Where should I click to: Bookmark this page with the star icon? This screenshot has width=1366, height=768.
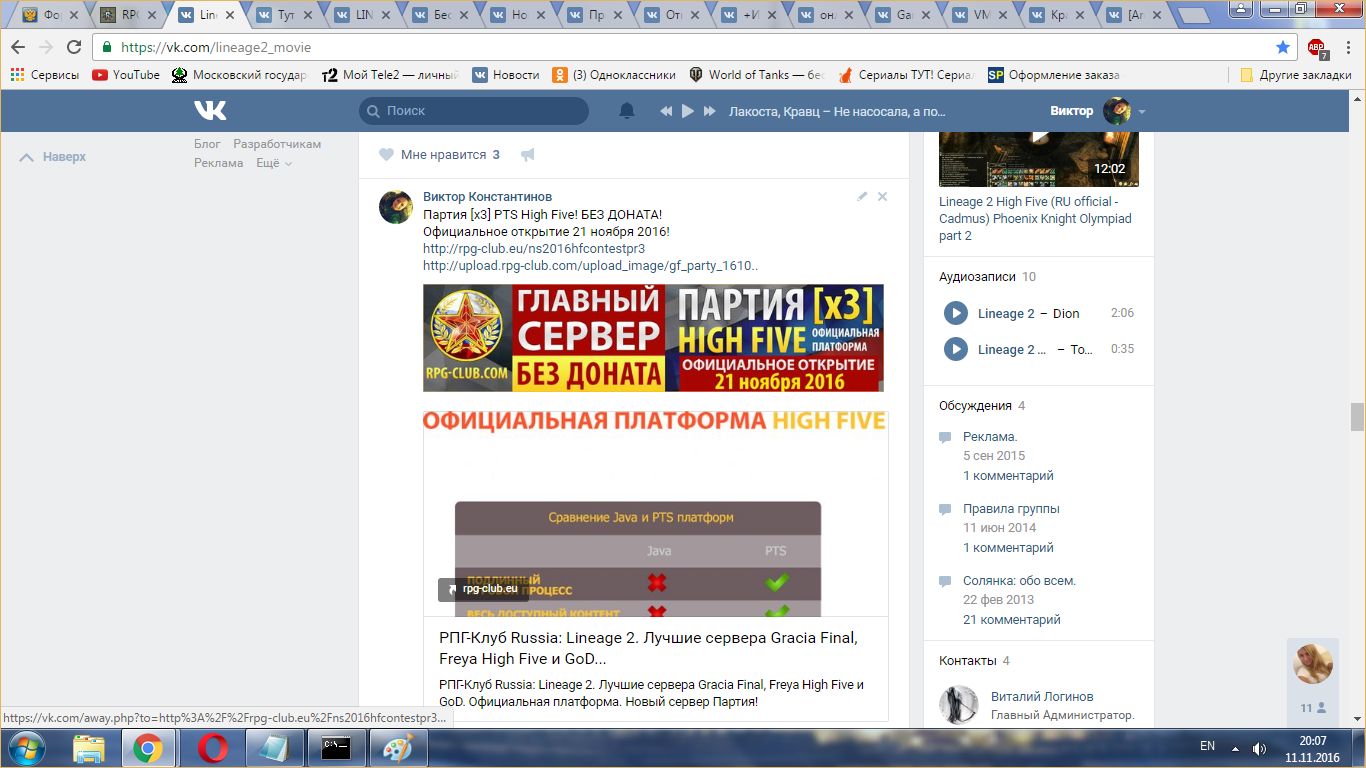click(x=1283, y=47)
